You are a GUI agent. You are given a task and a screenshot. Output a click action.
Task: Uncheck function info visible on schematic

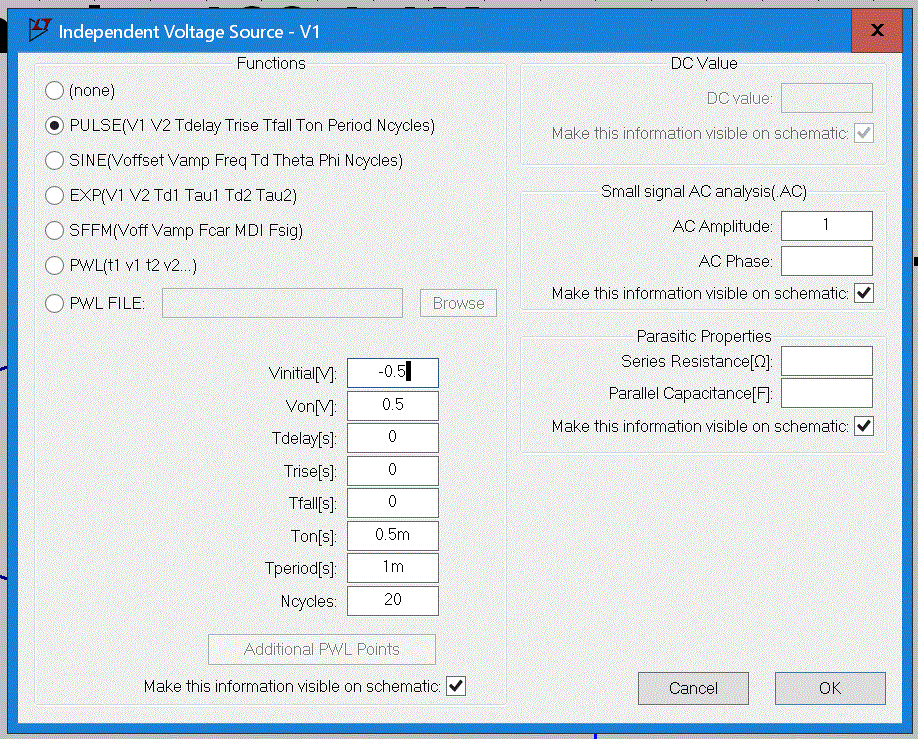[x=456, y=686]
